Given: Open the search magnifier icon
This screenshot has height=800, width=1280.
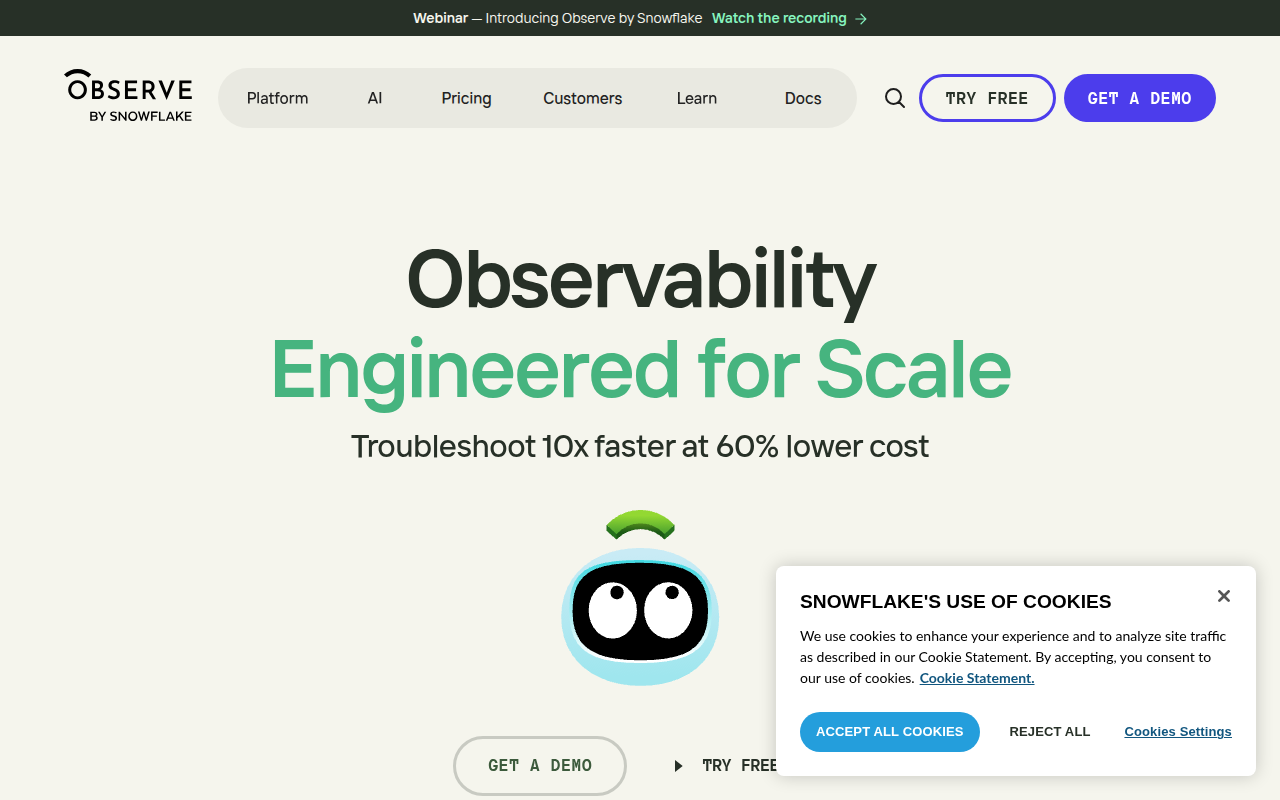Looking at the screenshot, I should [x=895, y=98].
